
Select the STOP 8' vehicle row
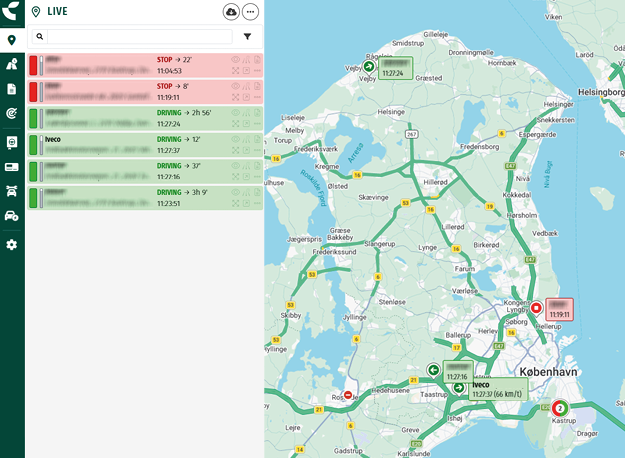[x=145, y=92]
